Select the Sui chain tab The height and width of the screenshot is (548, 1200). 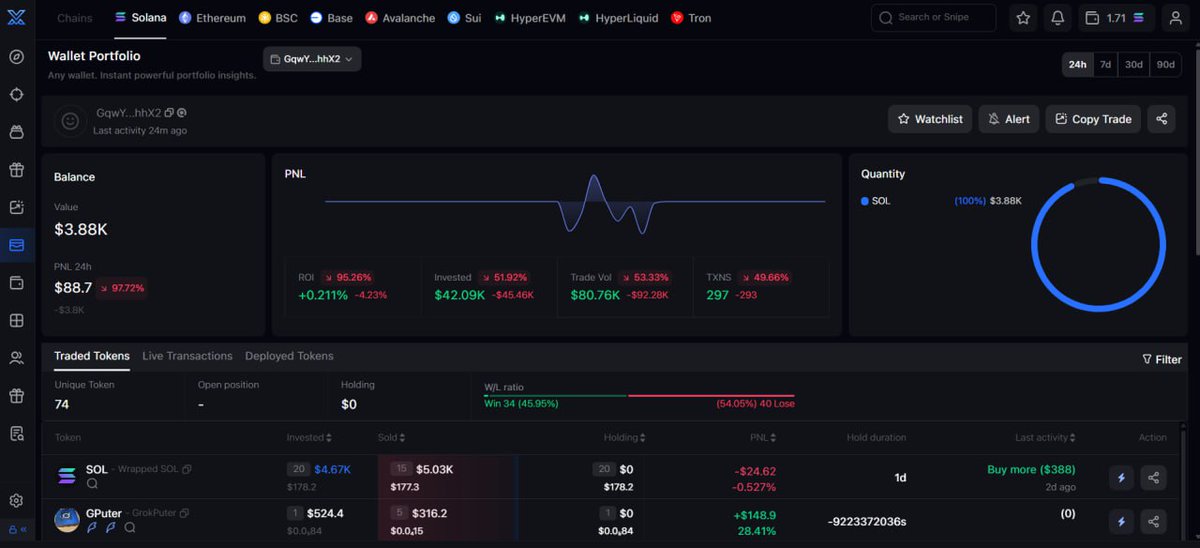(464, 18)
